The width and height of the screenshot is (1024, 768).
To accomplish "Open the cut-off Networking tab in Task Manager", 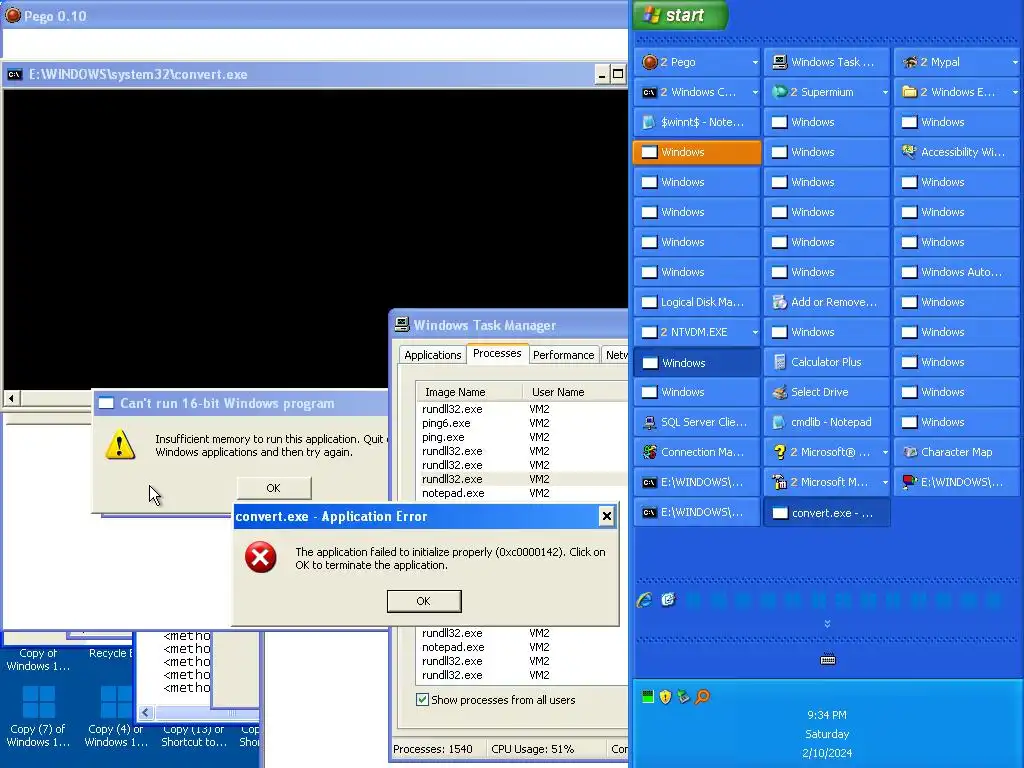I will tap(615, 355).
